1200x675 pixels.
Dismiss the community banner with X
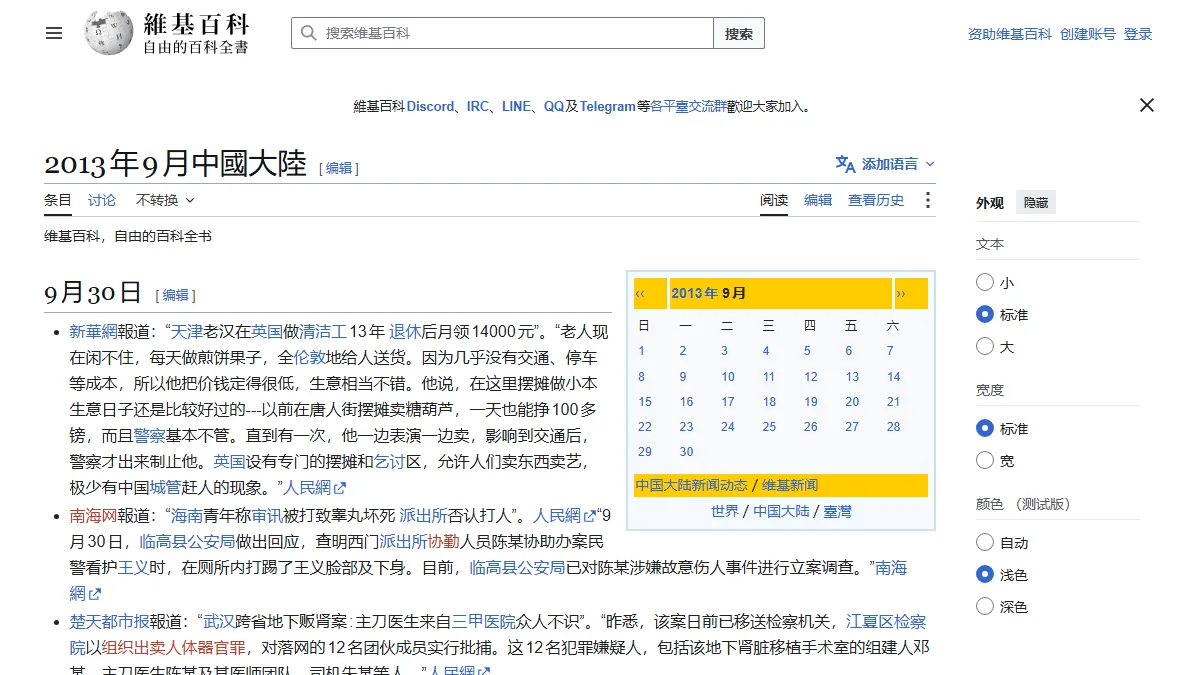1147,105
